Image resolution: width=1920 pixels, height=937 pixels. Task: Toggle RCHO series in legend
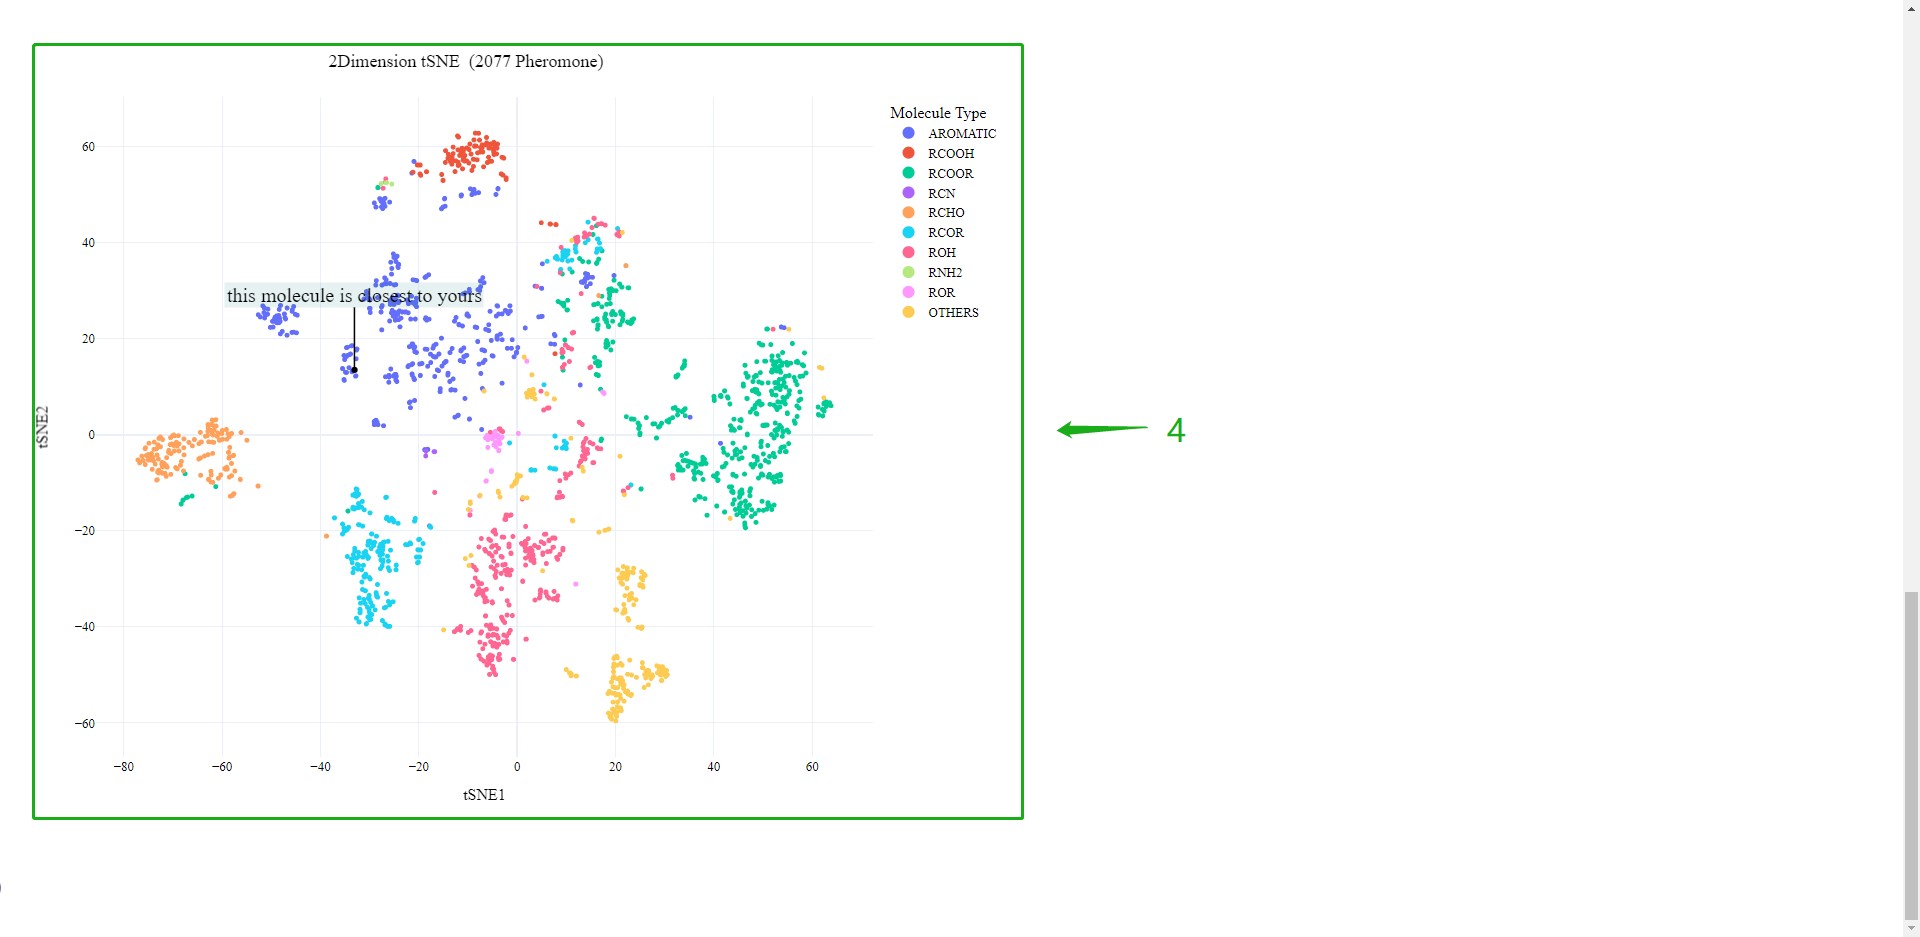pos(933,212)
